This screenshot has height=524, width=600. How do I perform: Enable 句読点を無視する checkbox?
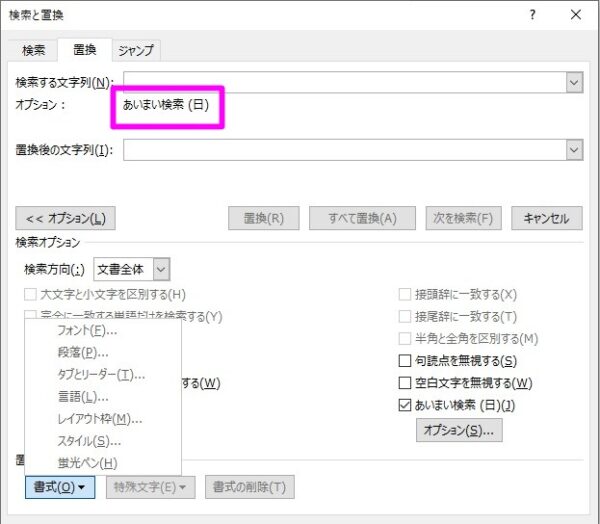tap(405, 361)
